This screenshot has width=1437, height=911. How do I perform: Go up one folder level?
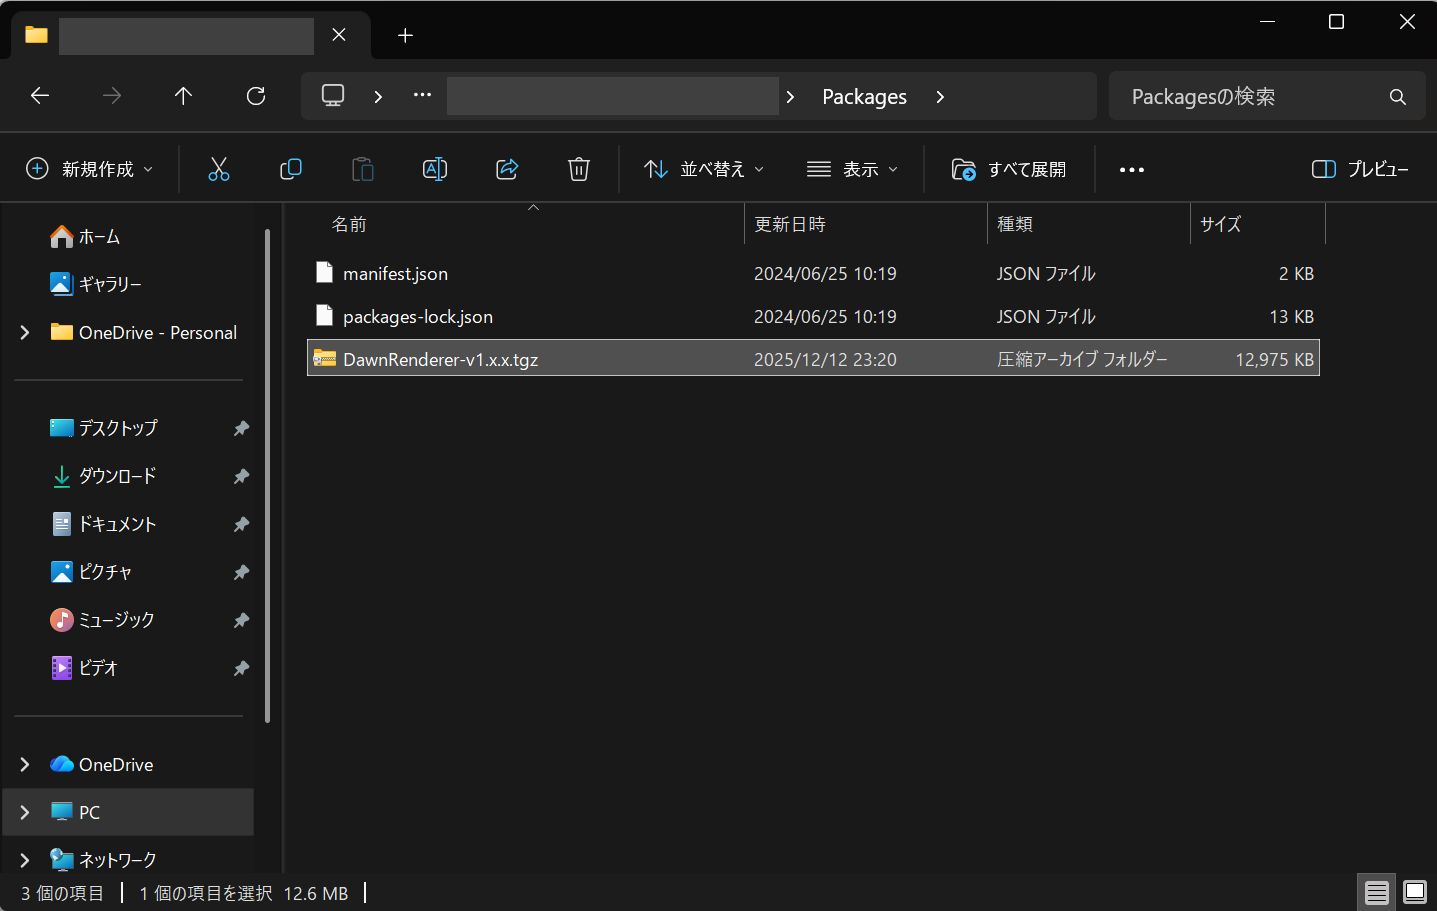pos(183,96)
